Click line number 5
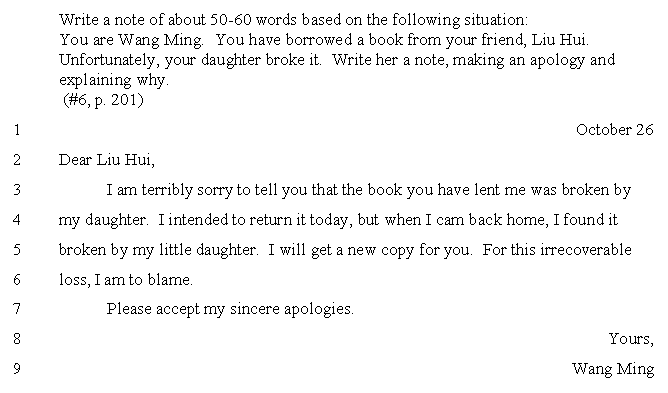Viewport: 668px width, 393px height. coord(17,250)
